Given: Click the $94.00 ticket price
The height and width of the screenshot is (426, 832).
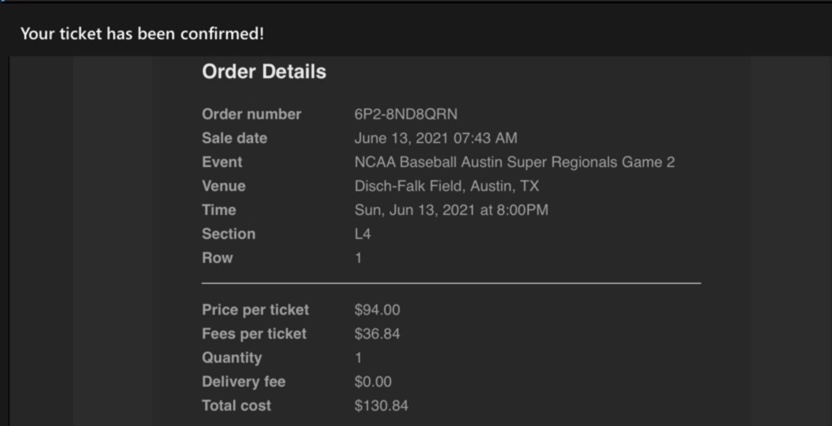Looking at the screenshot, I should [377, 310].
